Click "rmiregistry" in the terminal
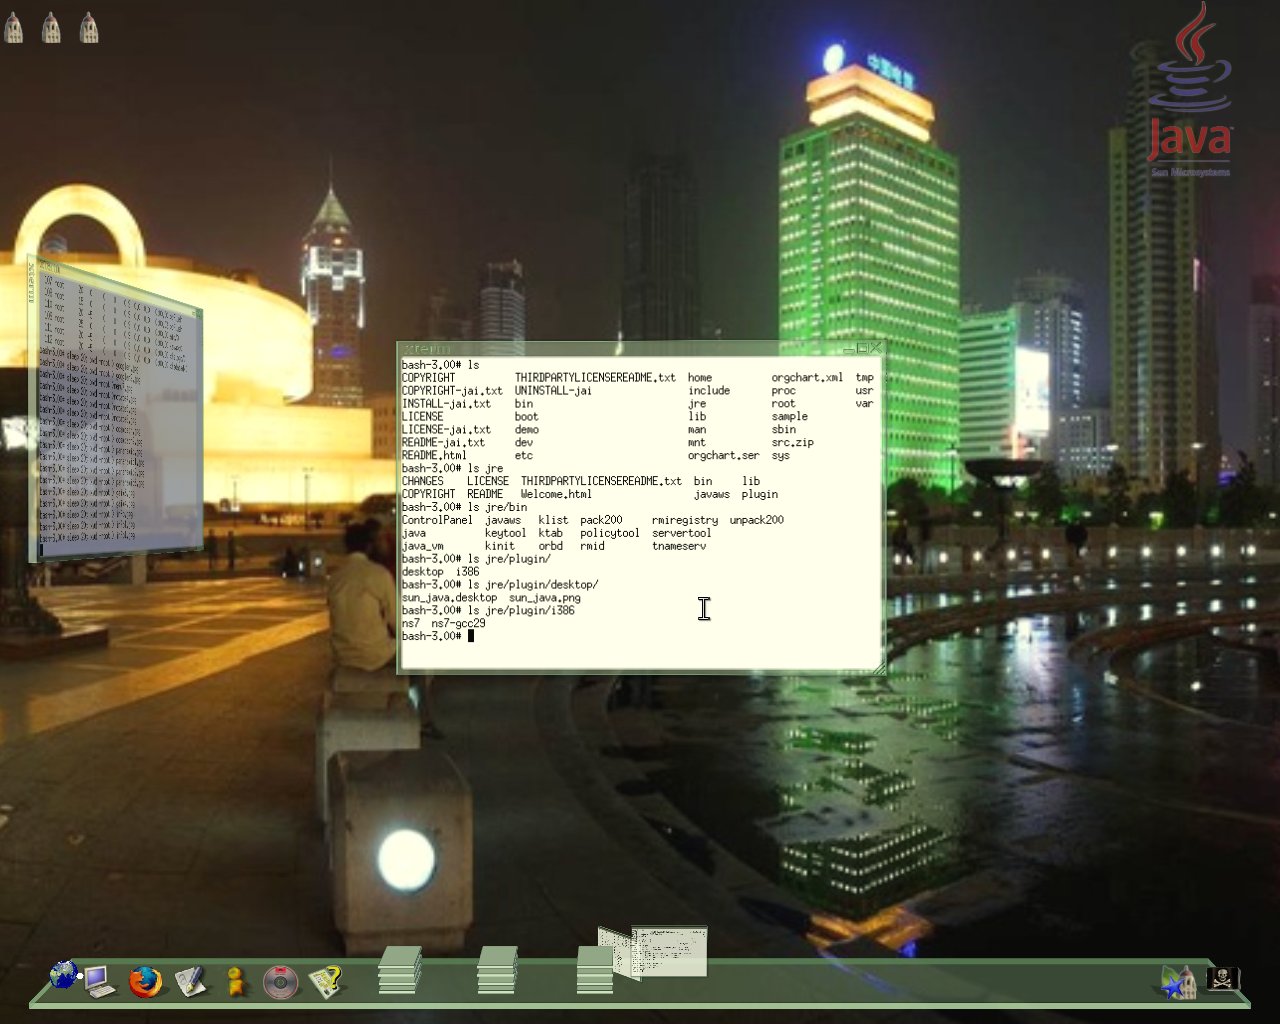 (685, 520)
